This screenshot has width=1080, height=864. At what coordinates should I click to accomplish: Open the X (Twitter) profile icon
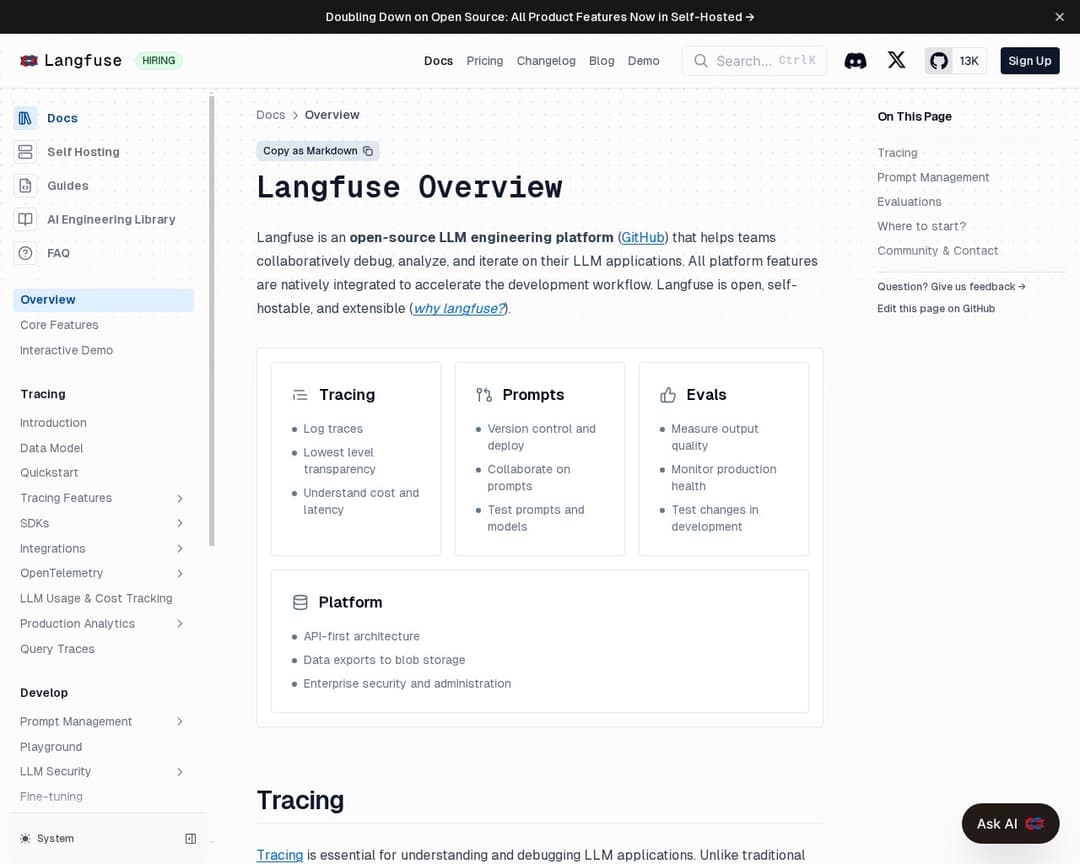896,60
